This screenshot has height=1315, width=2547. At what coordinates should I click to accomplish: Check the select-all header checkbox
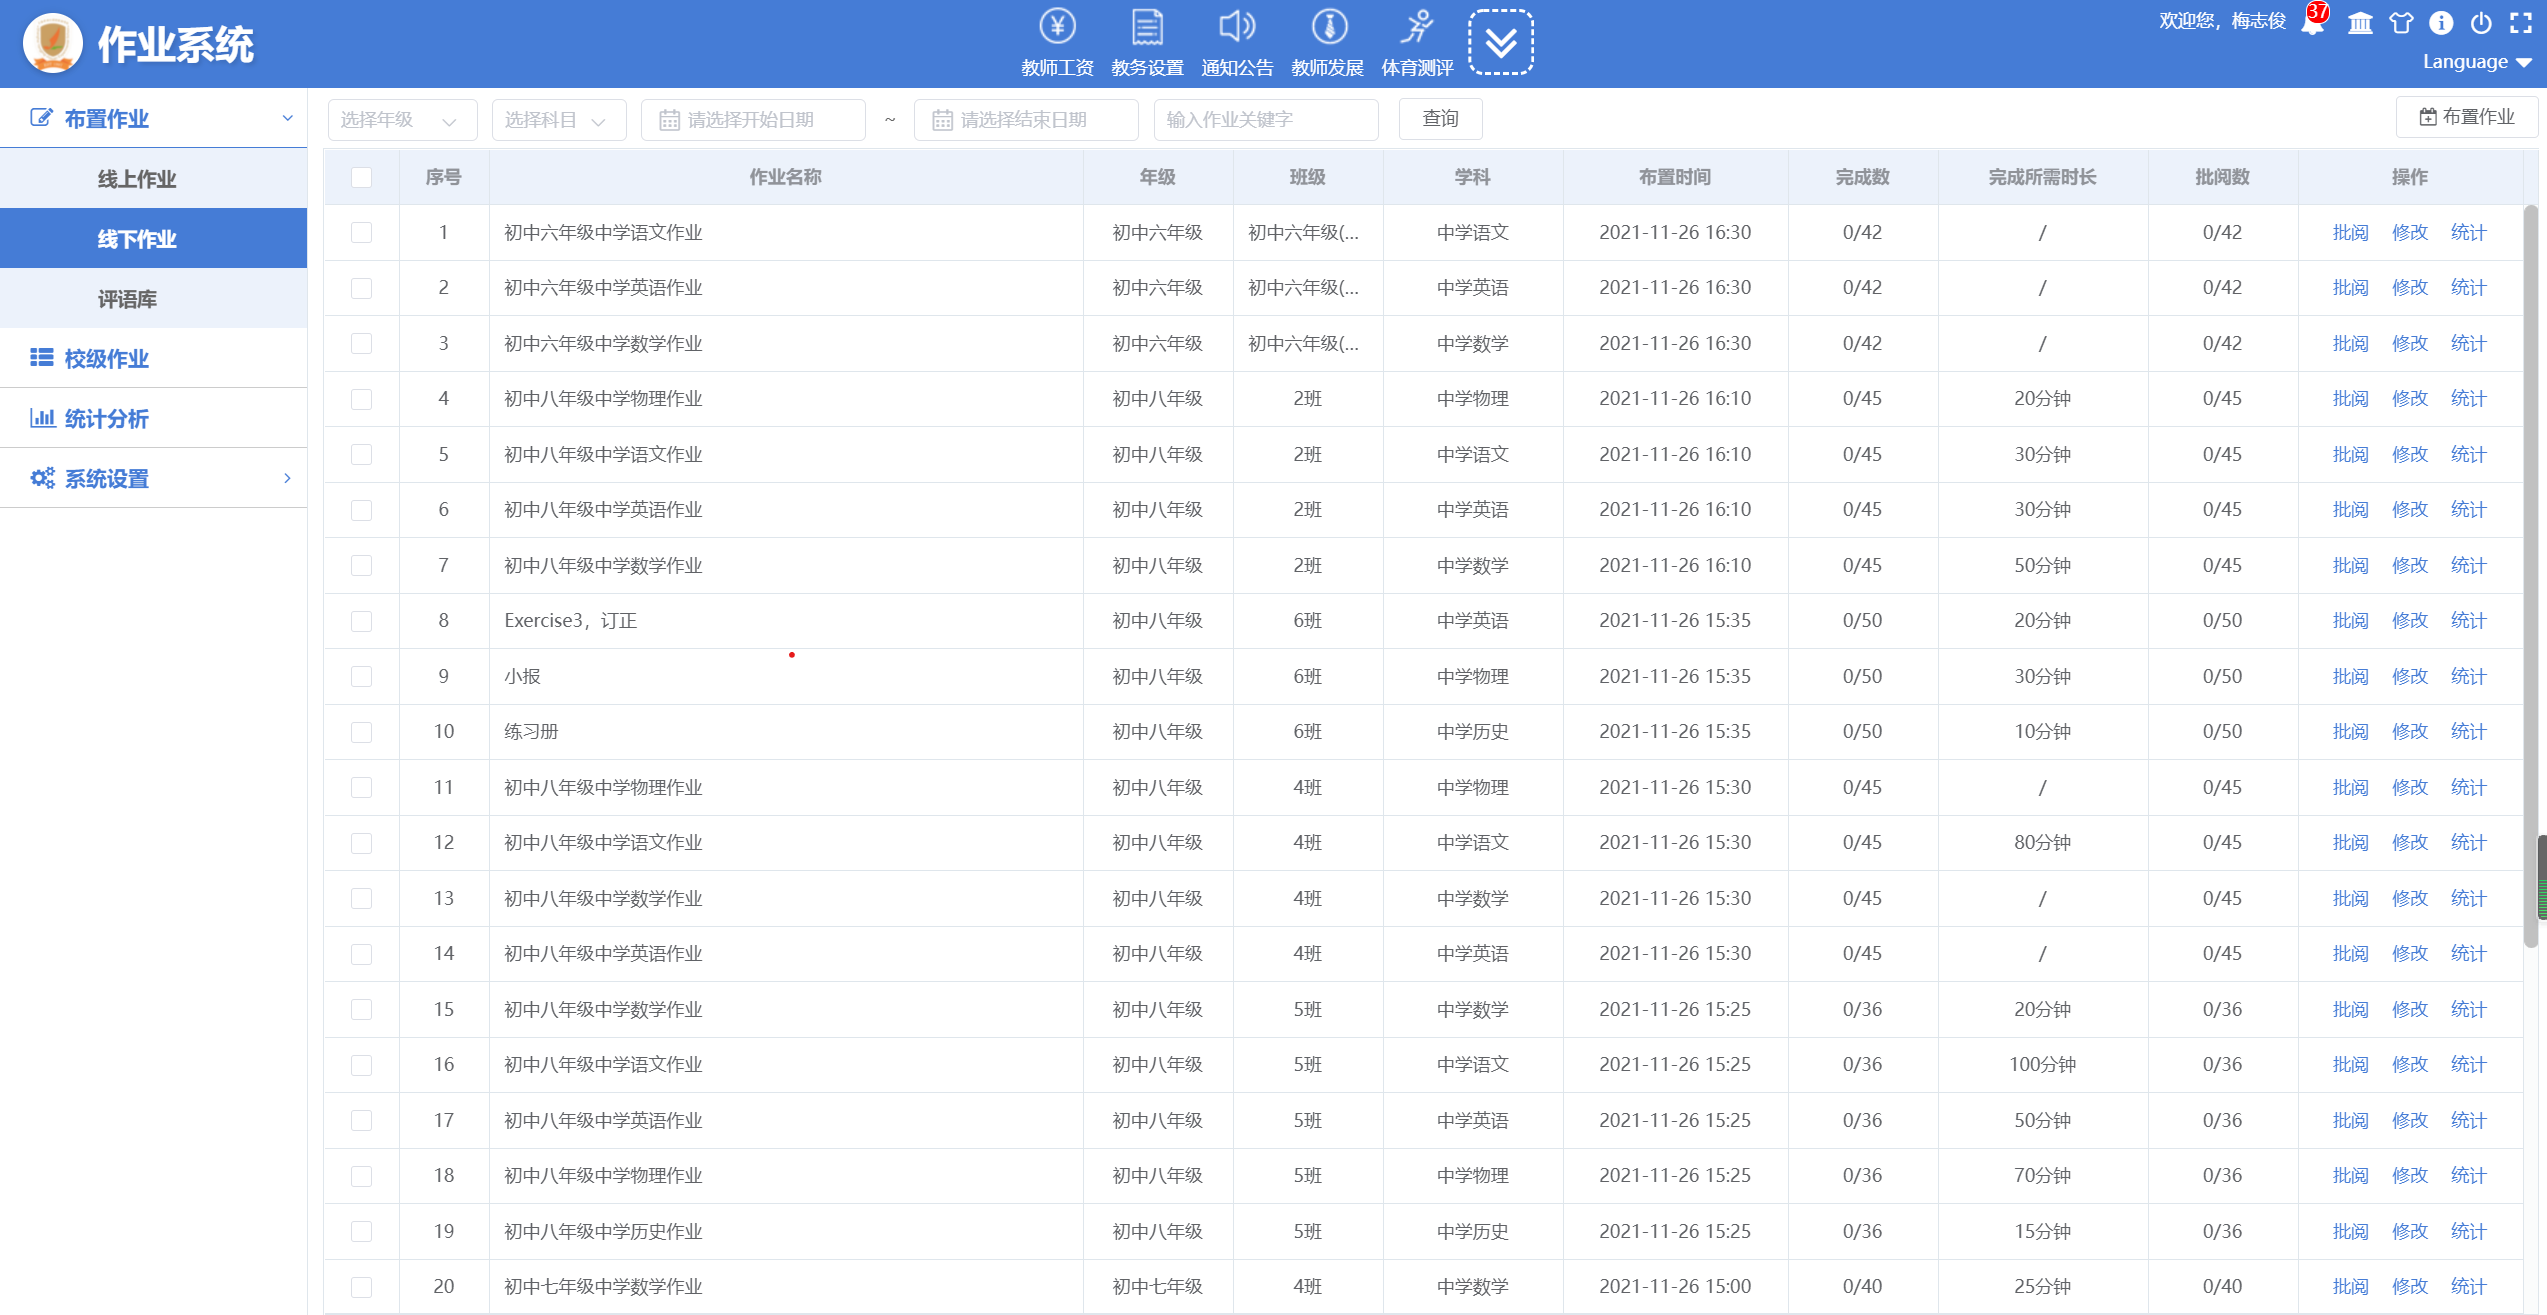click(x=361, y=177)
